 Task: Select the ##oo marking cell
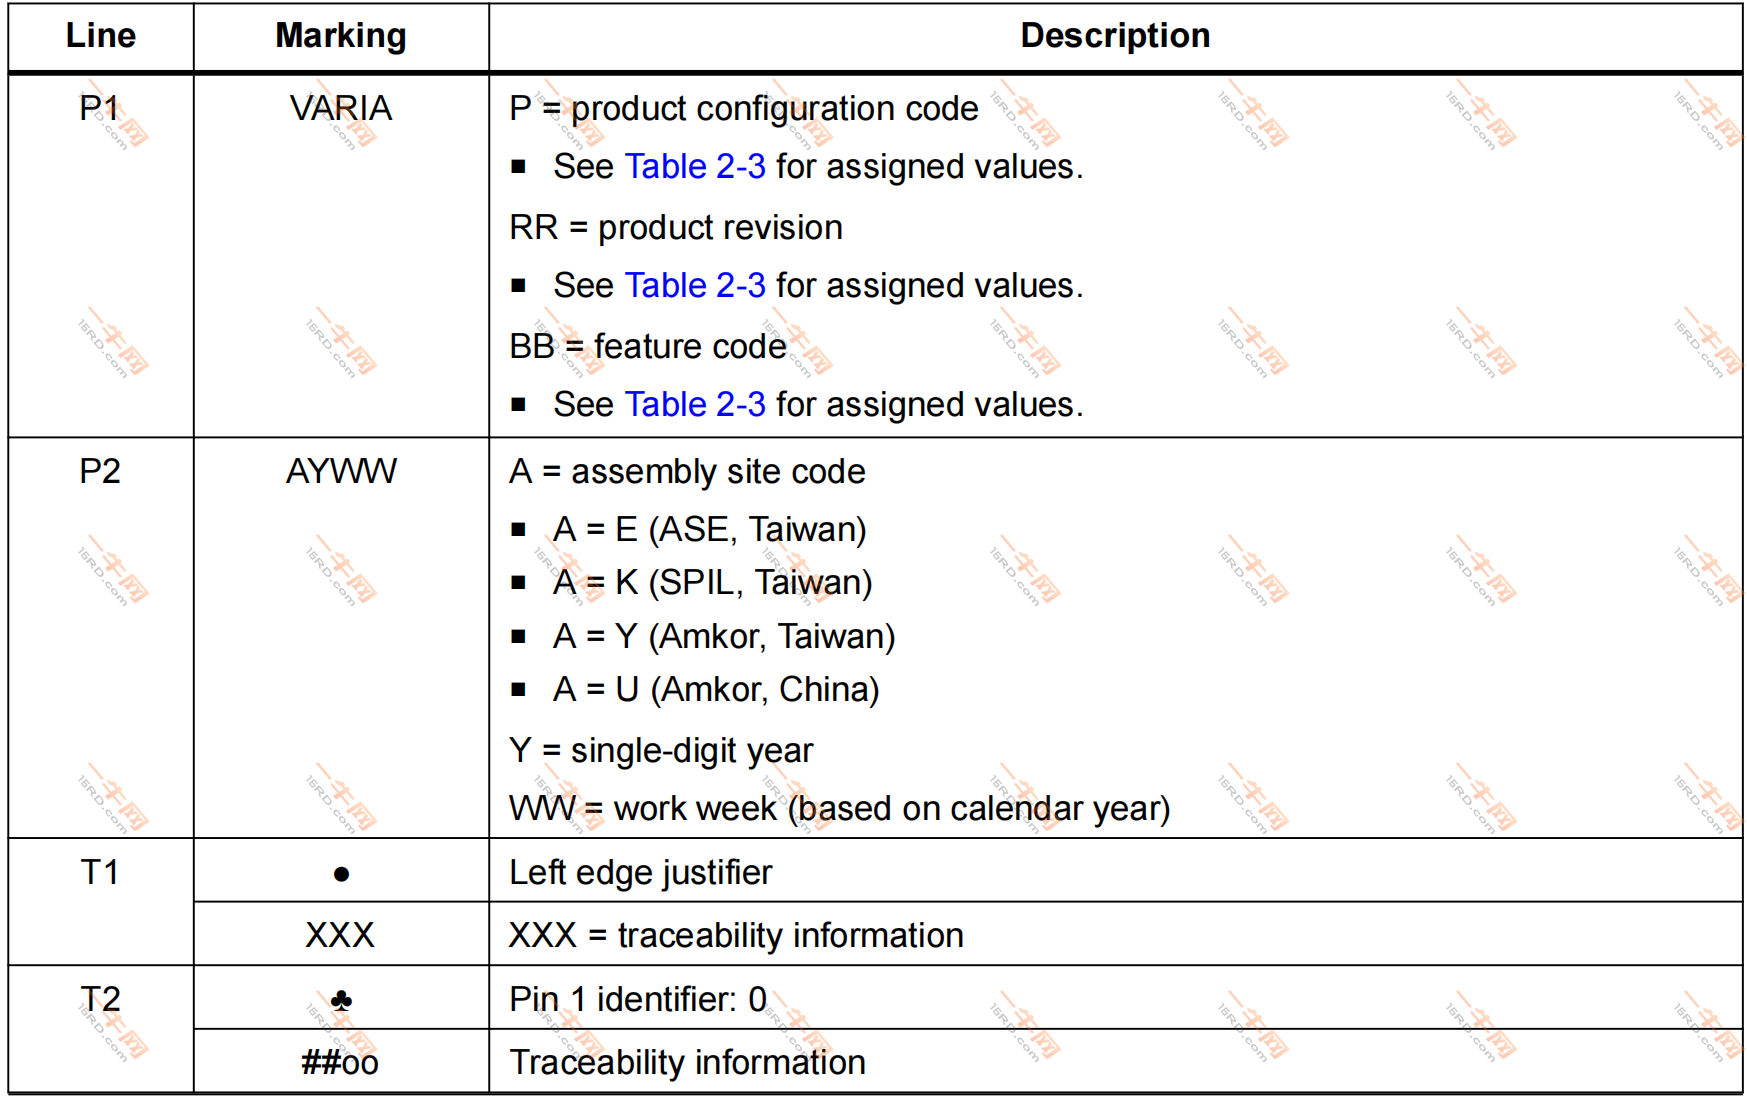340,1063
